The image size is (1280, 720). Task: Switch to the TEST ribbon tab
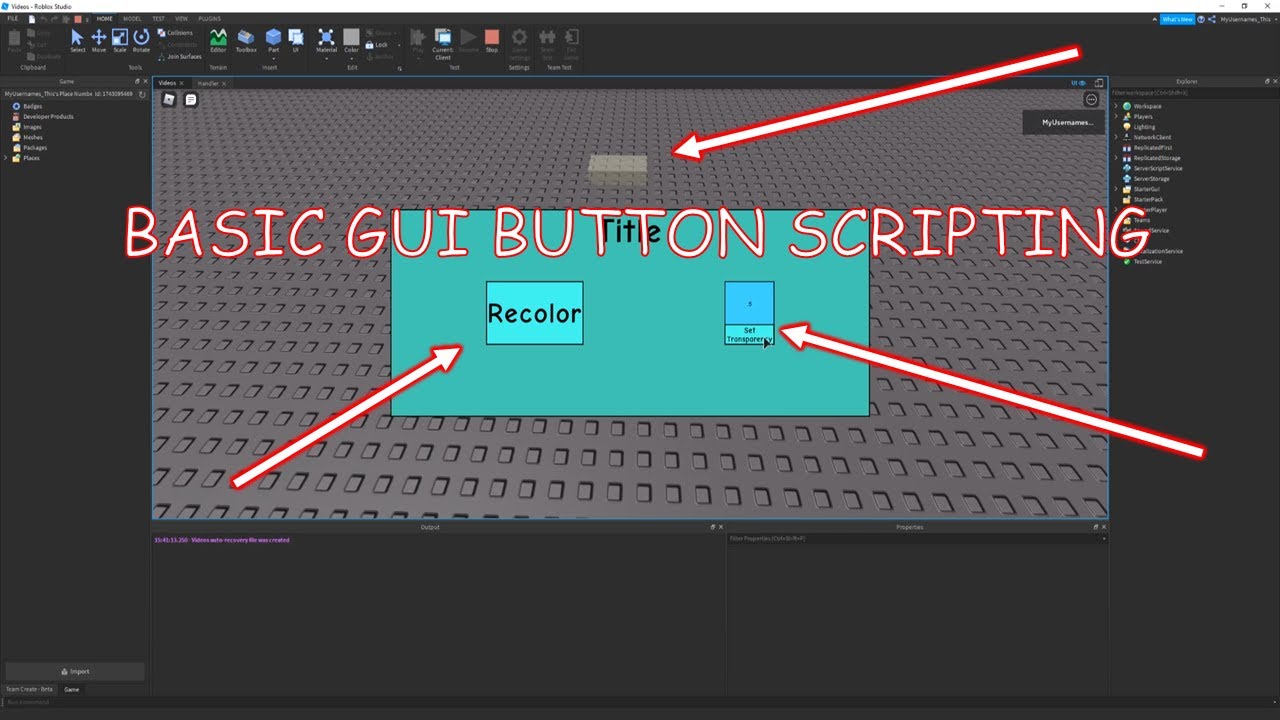pyautogui.click(x=158, y=19)
